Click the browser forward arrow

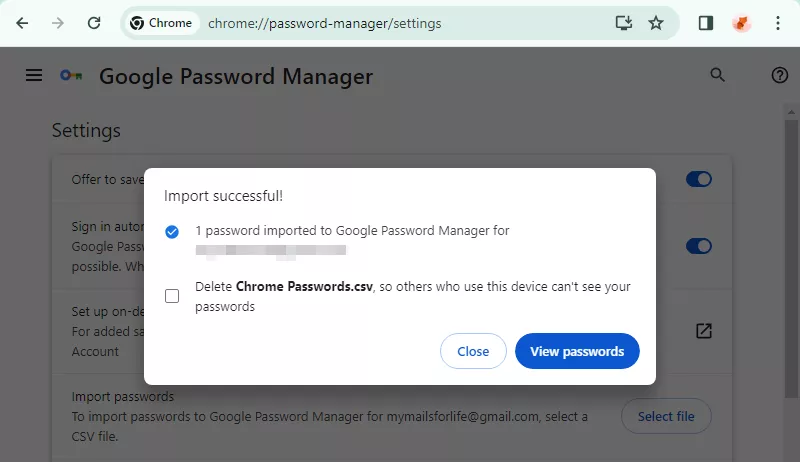tap(58, 23)
